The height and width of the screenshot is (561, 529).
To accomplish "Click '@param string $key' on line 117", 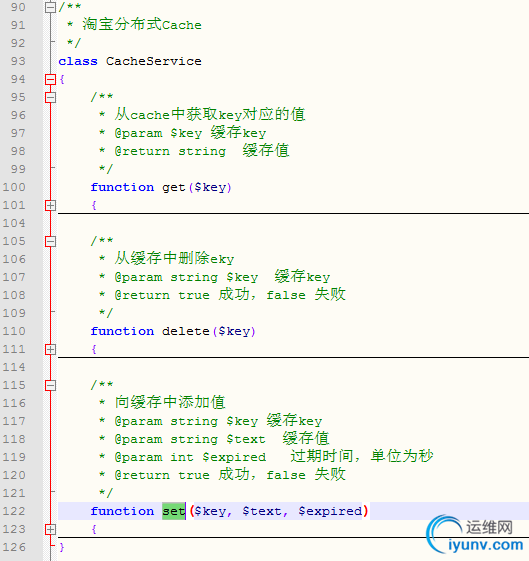I will click(x=186, y=421).
